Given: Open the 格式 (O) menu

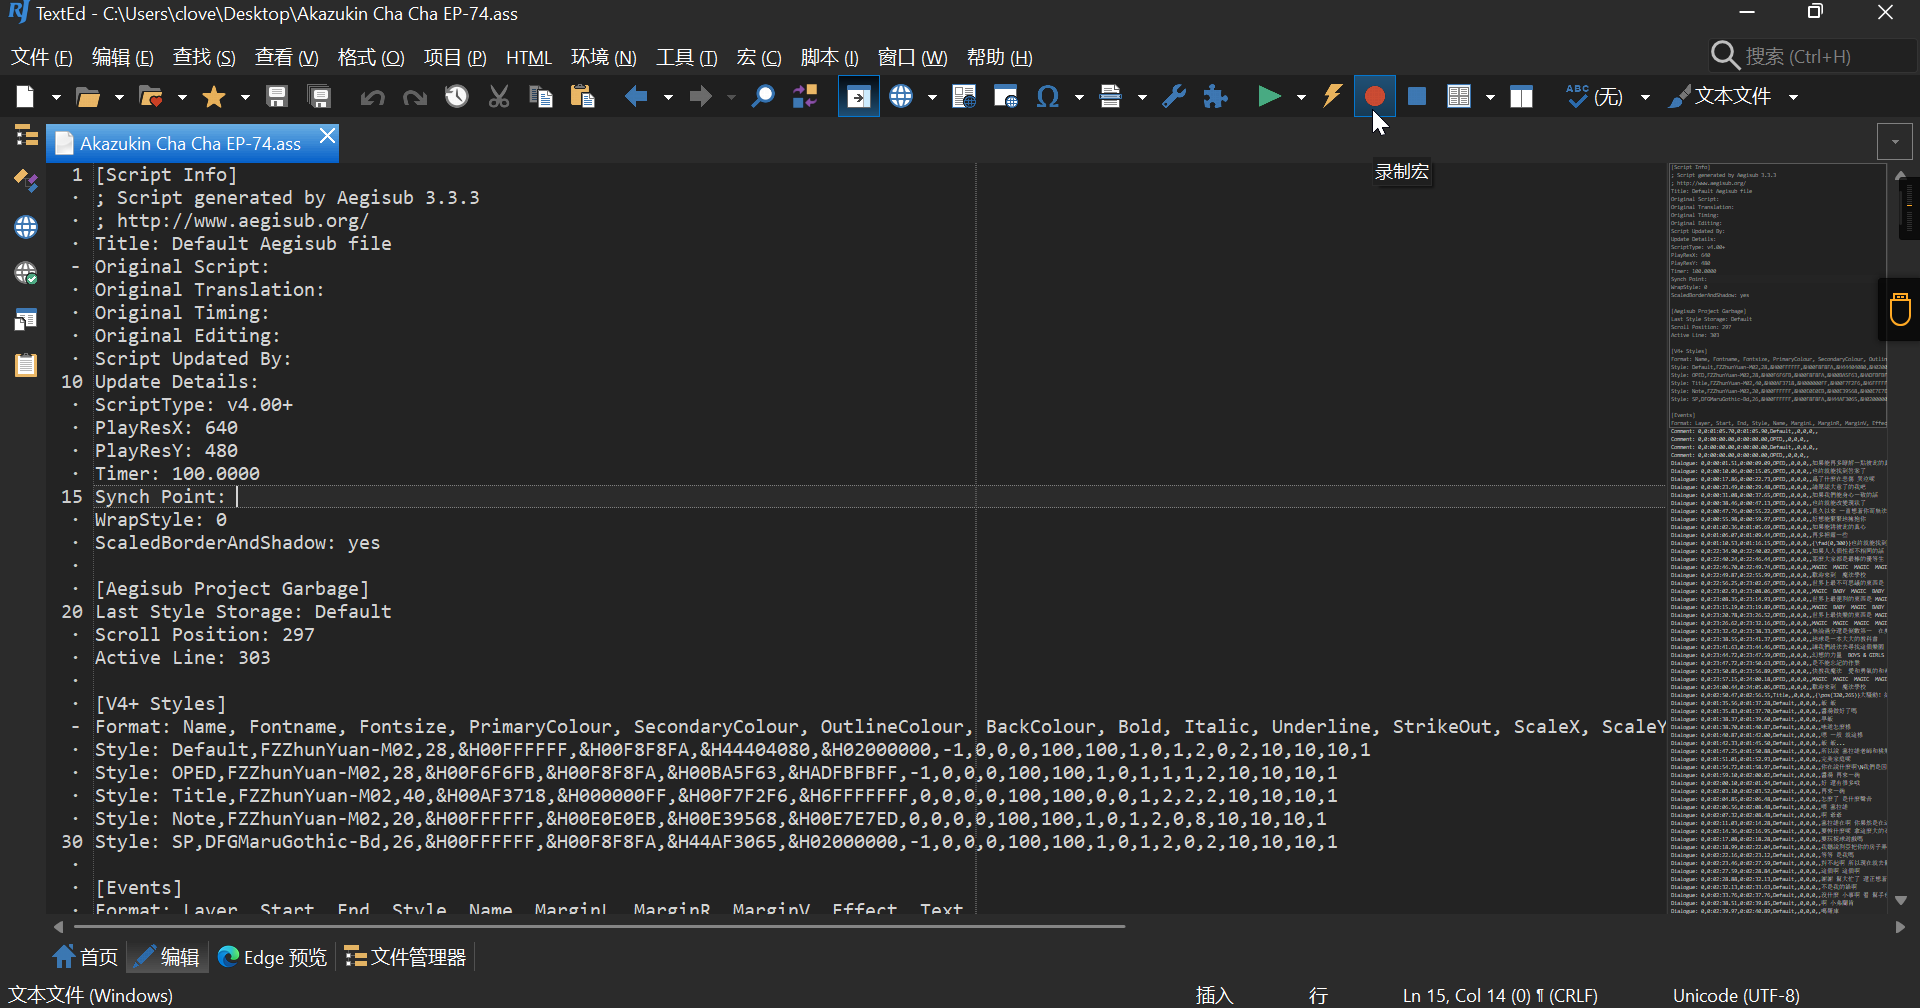Looking at the screenshot, I should pyautogui.click(x=370, y=57).
